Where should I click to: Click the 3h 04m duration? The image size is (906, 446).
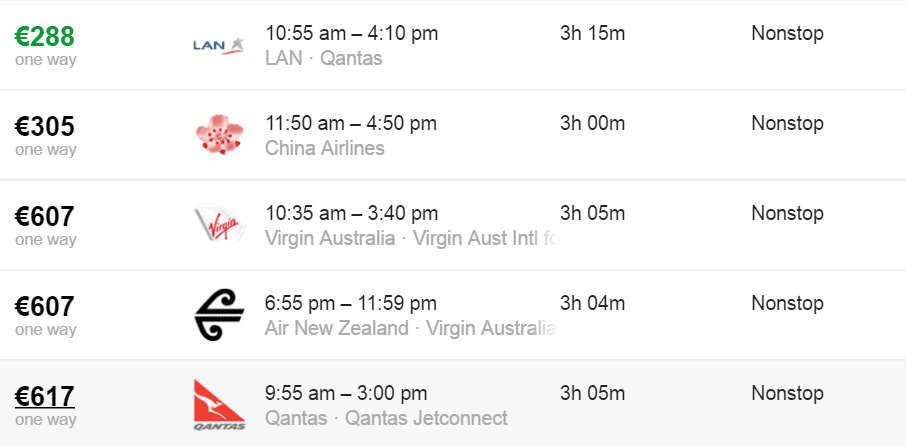click(592, 304)
